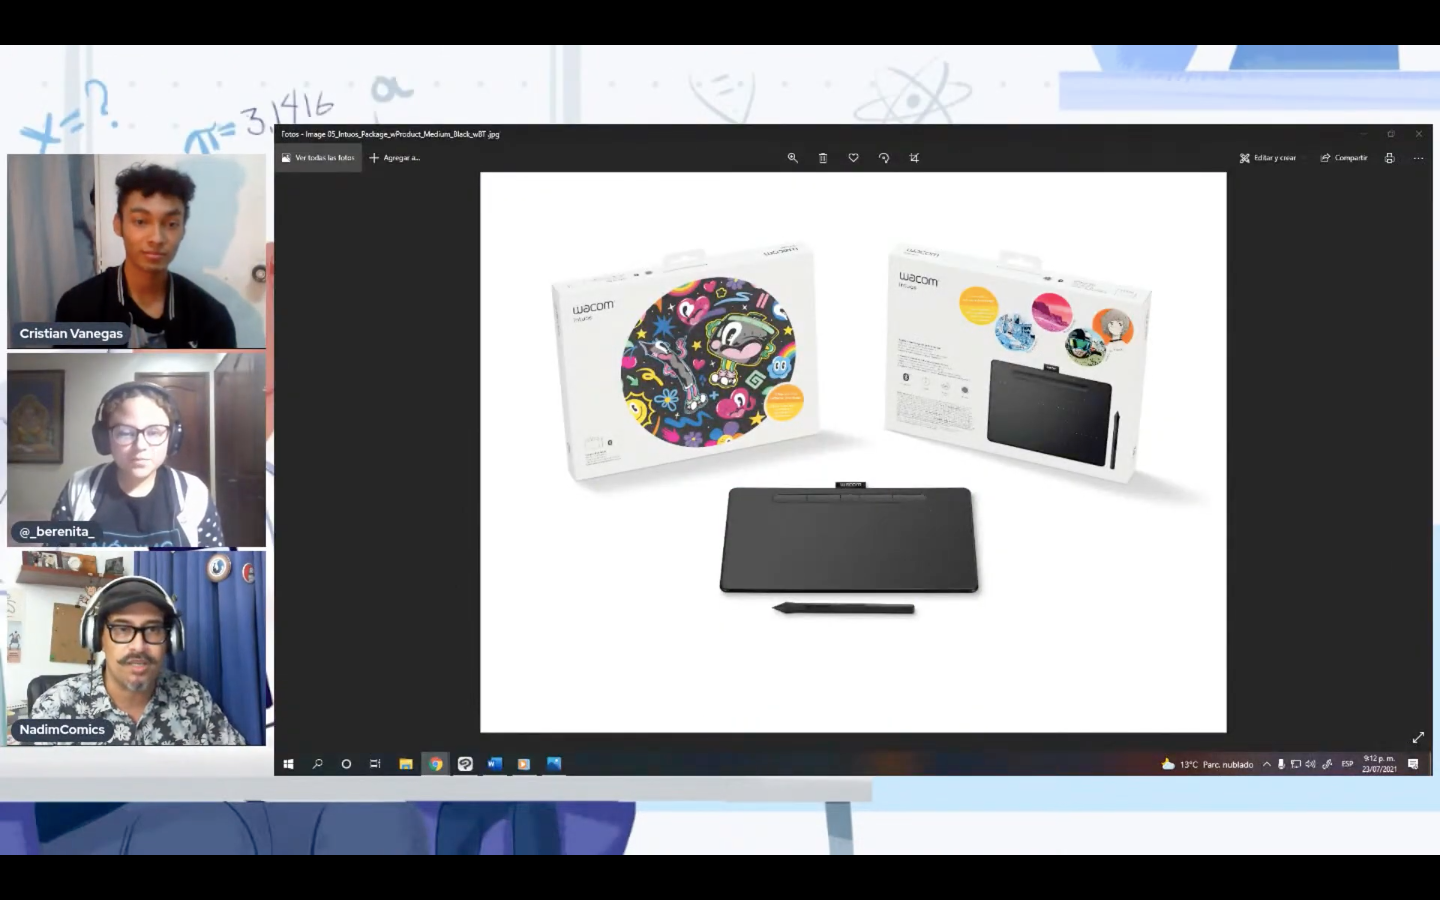The image size is (1440, 900).
Task: Open Cortana circle icon on taskbar
Action: click(346, 764)
